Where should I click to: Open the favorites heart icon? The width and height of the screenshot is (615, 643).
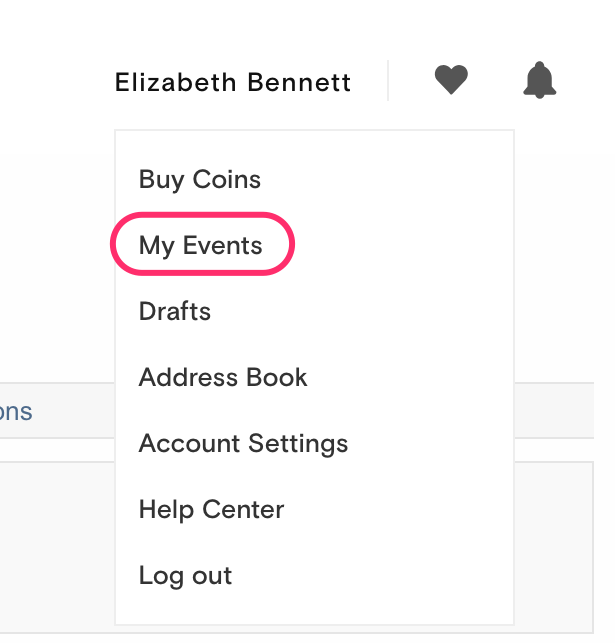click(451, 80)
